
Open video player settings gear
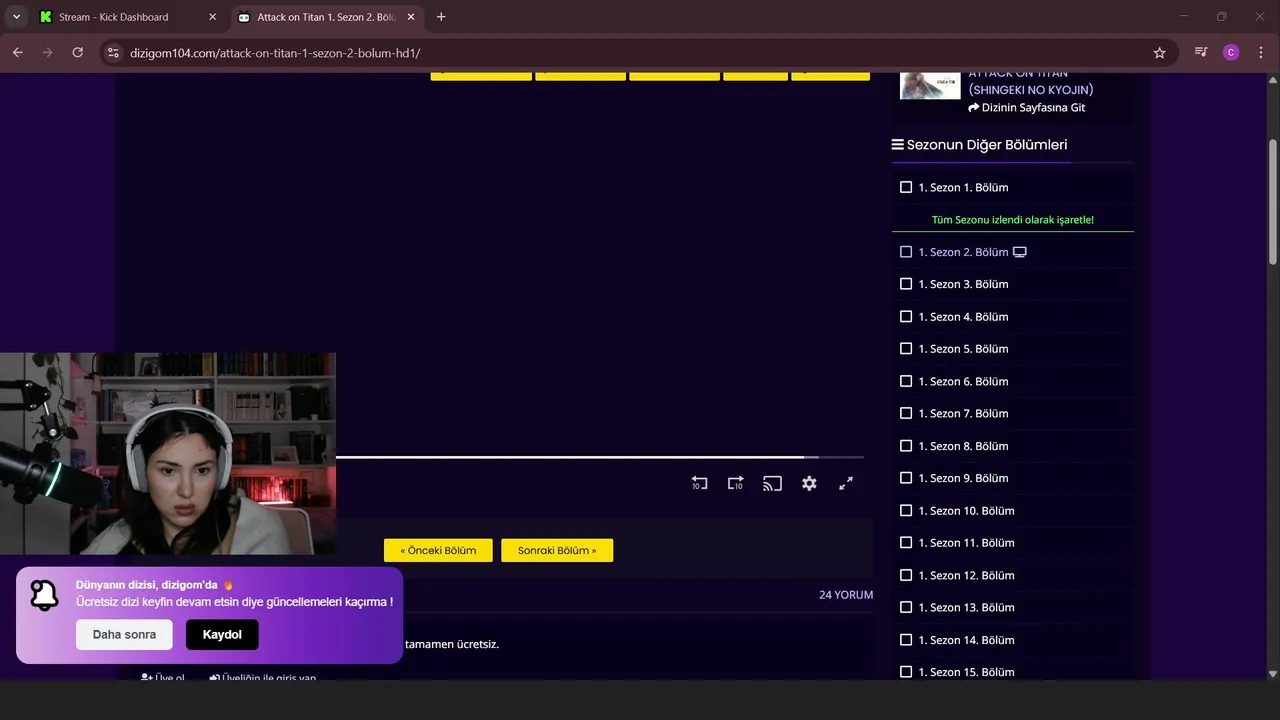pos(809,483)
